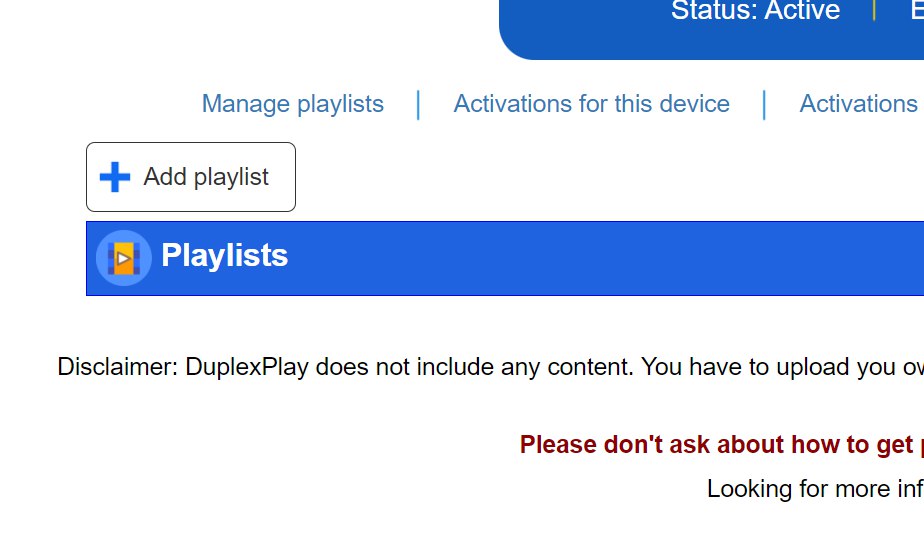This screenshot has height=556, width=924.
Task: Click divider after Activations for this device
Action: pos(764,105)
